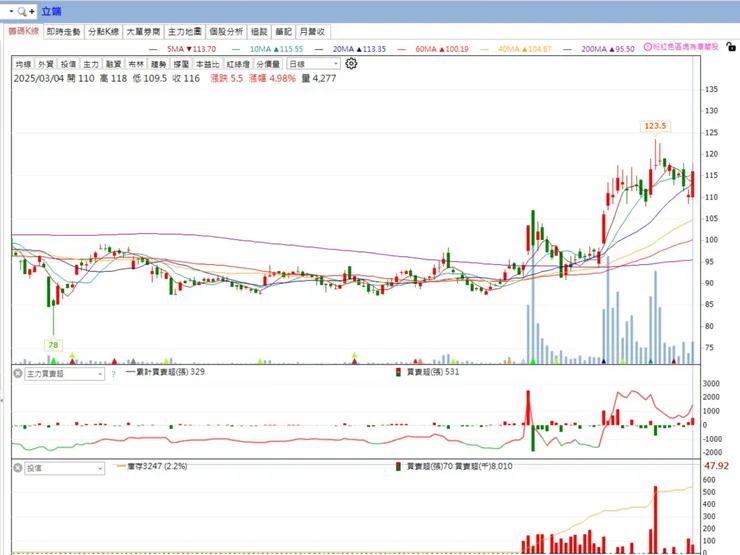Screen dimensions: 740x555
Task: Click the 量 4,277 volume value
Action: [319, 78]
